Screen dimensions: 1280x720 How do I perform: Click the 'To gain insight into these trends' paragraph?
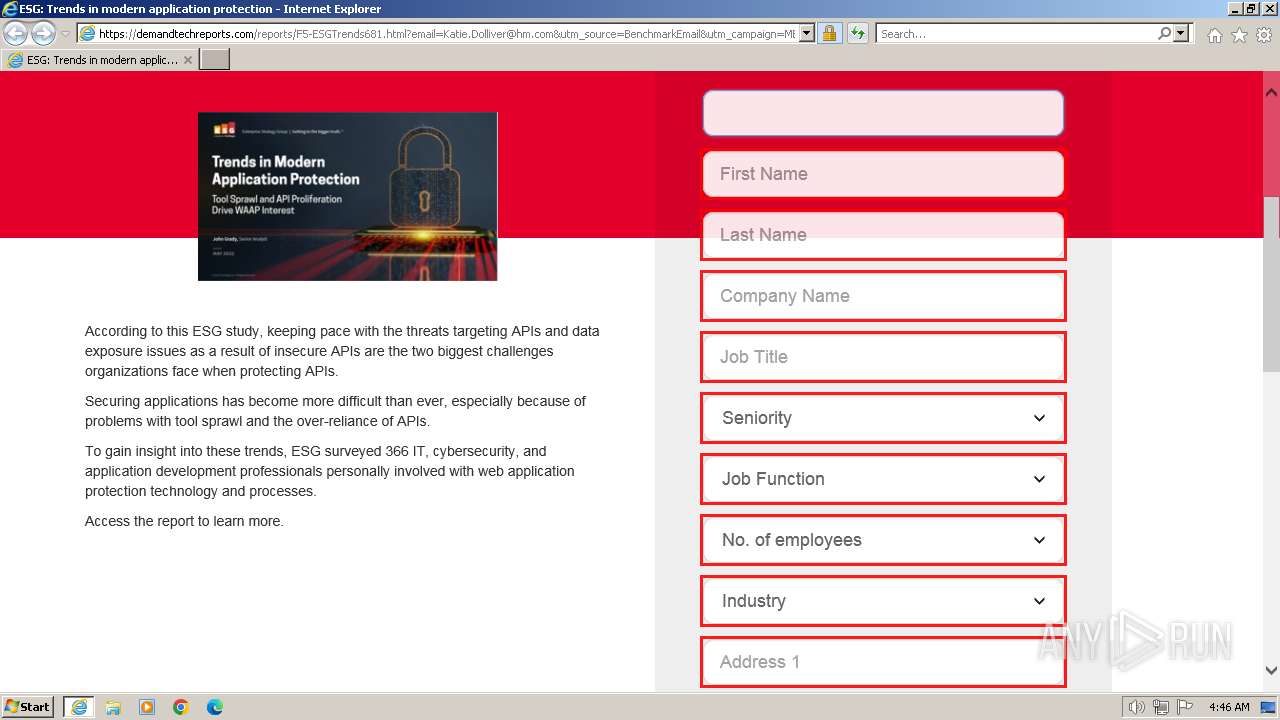click(x=330, y=471)
